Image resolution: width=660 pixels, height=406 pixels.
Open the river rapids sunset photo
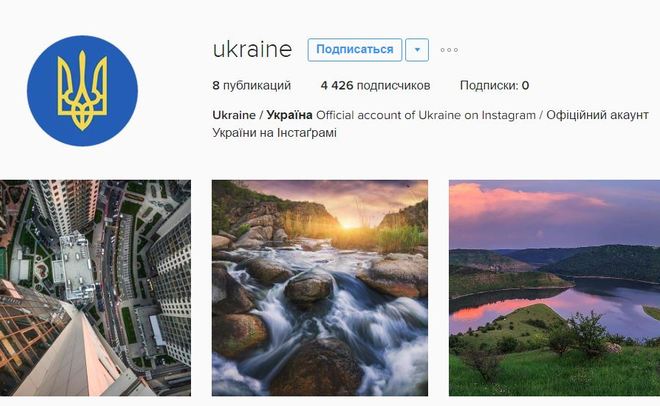[x=320, y=288]
